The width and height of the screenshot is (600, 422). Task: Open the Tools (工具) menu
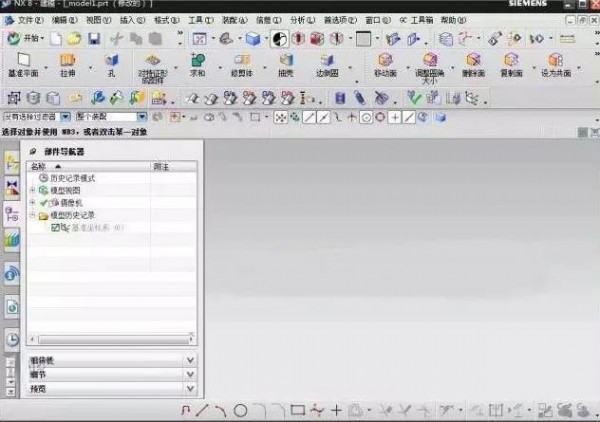(x=201, y=20)
